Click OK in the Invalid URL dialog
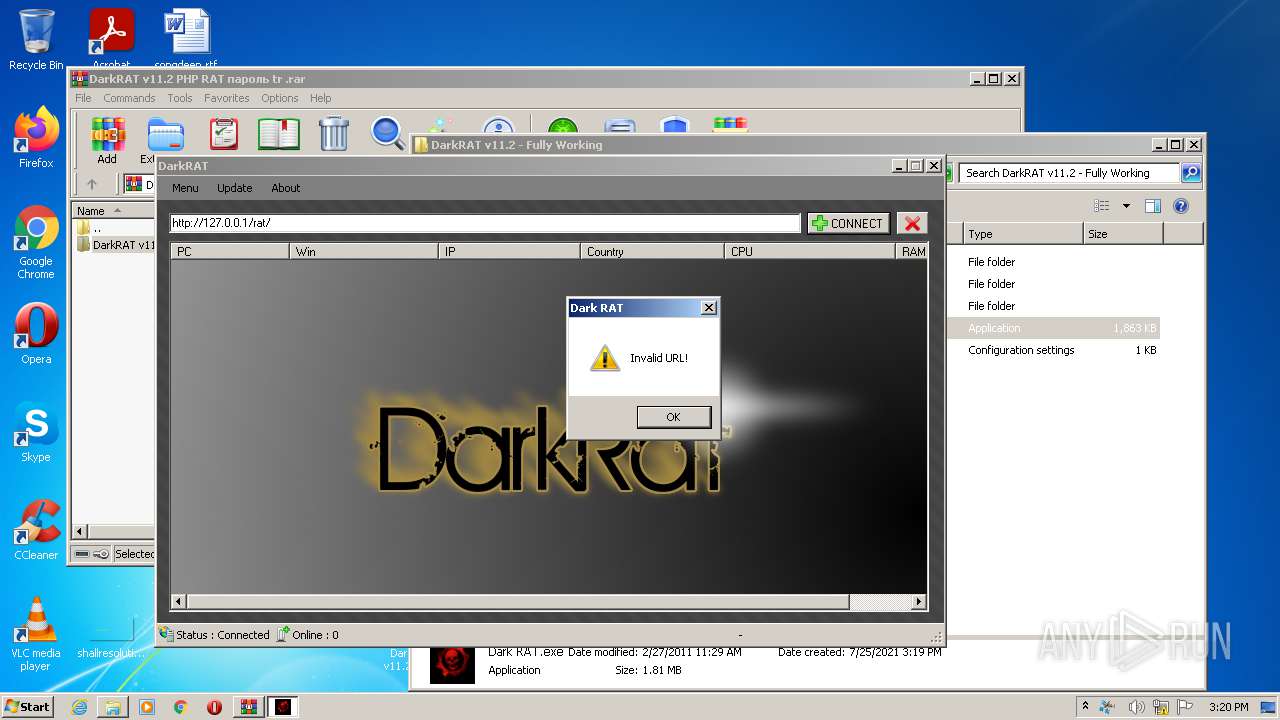 (x=673, y=417)
